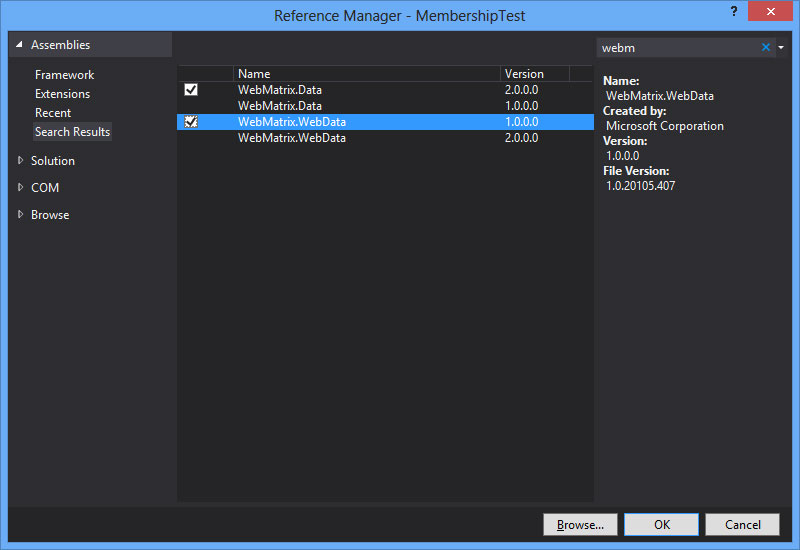Click the Solution label
Image resolution: width=800 pixels, height=550 pixels.
point(53,161)
